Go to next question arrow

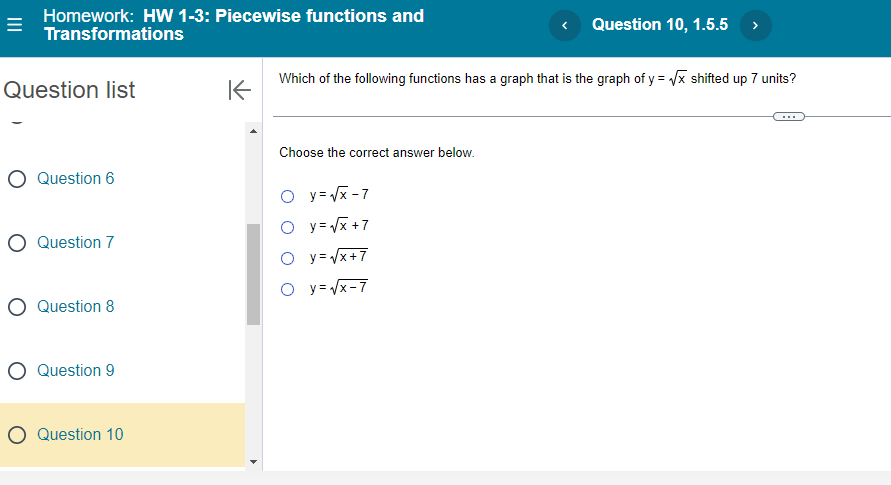point(755,25)
